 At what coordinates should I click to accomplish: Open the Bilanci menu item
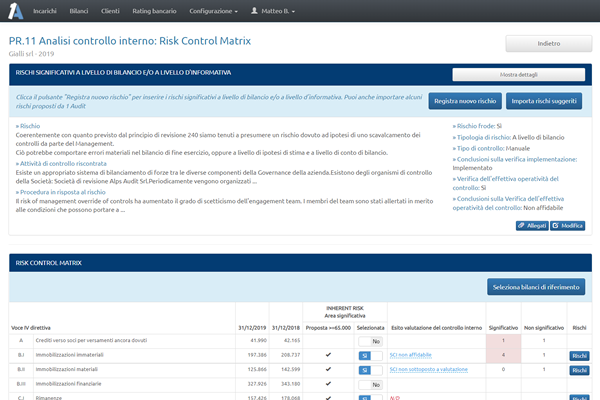tap(79, 11)
